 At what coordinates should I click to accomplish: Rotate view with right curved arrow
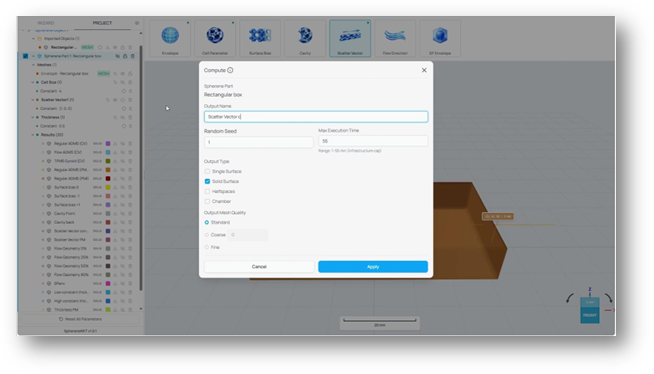(609, 298)
